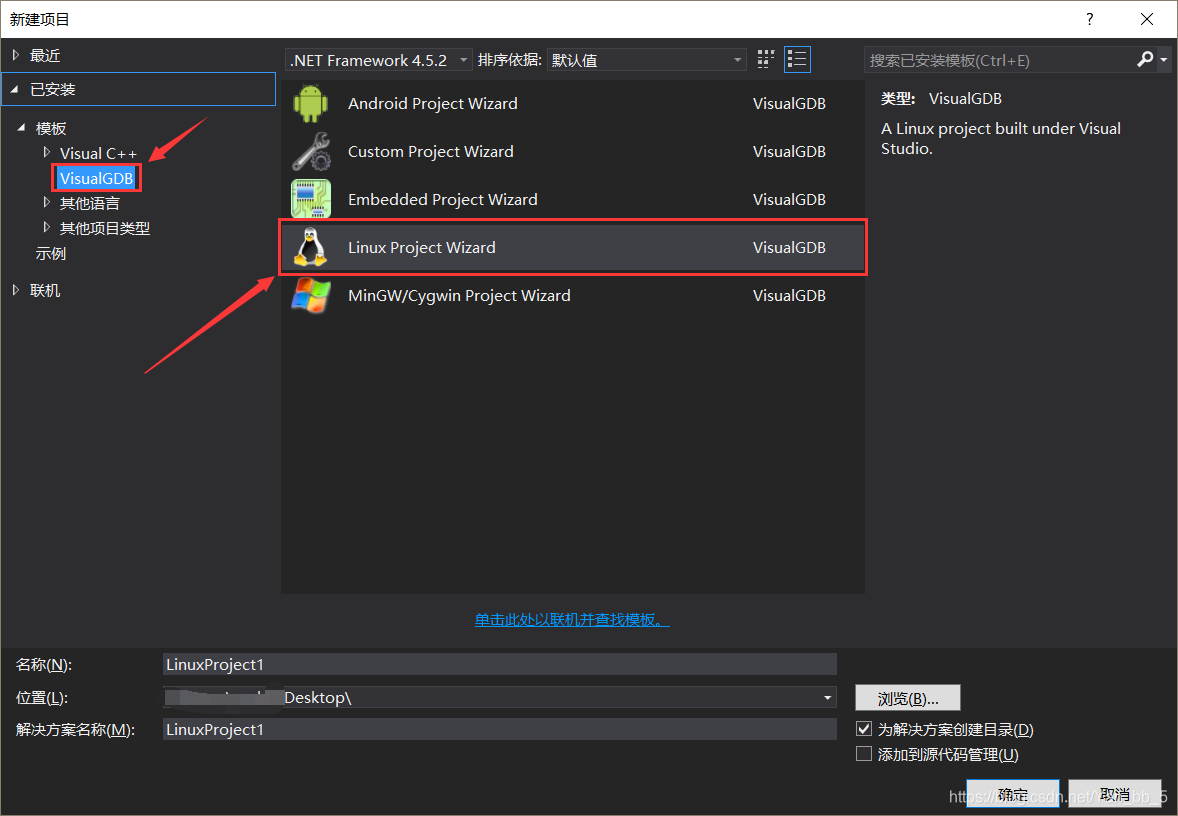Click the search magnifier icon

tap(1144, 59)
